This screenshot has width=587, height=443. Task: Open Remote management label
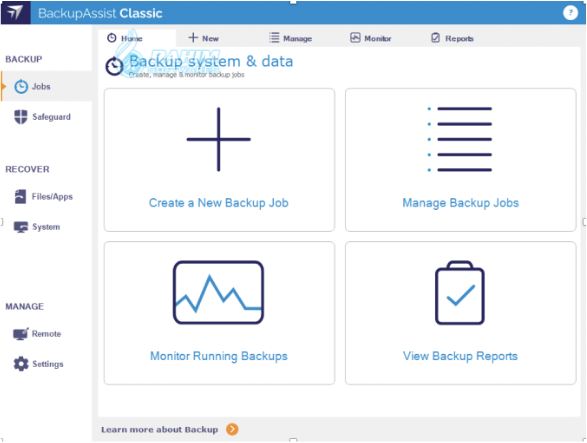click(x=46, y=334)
